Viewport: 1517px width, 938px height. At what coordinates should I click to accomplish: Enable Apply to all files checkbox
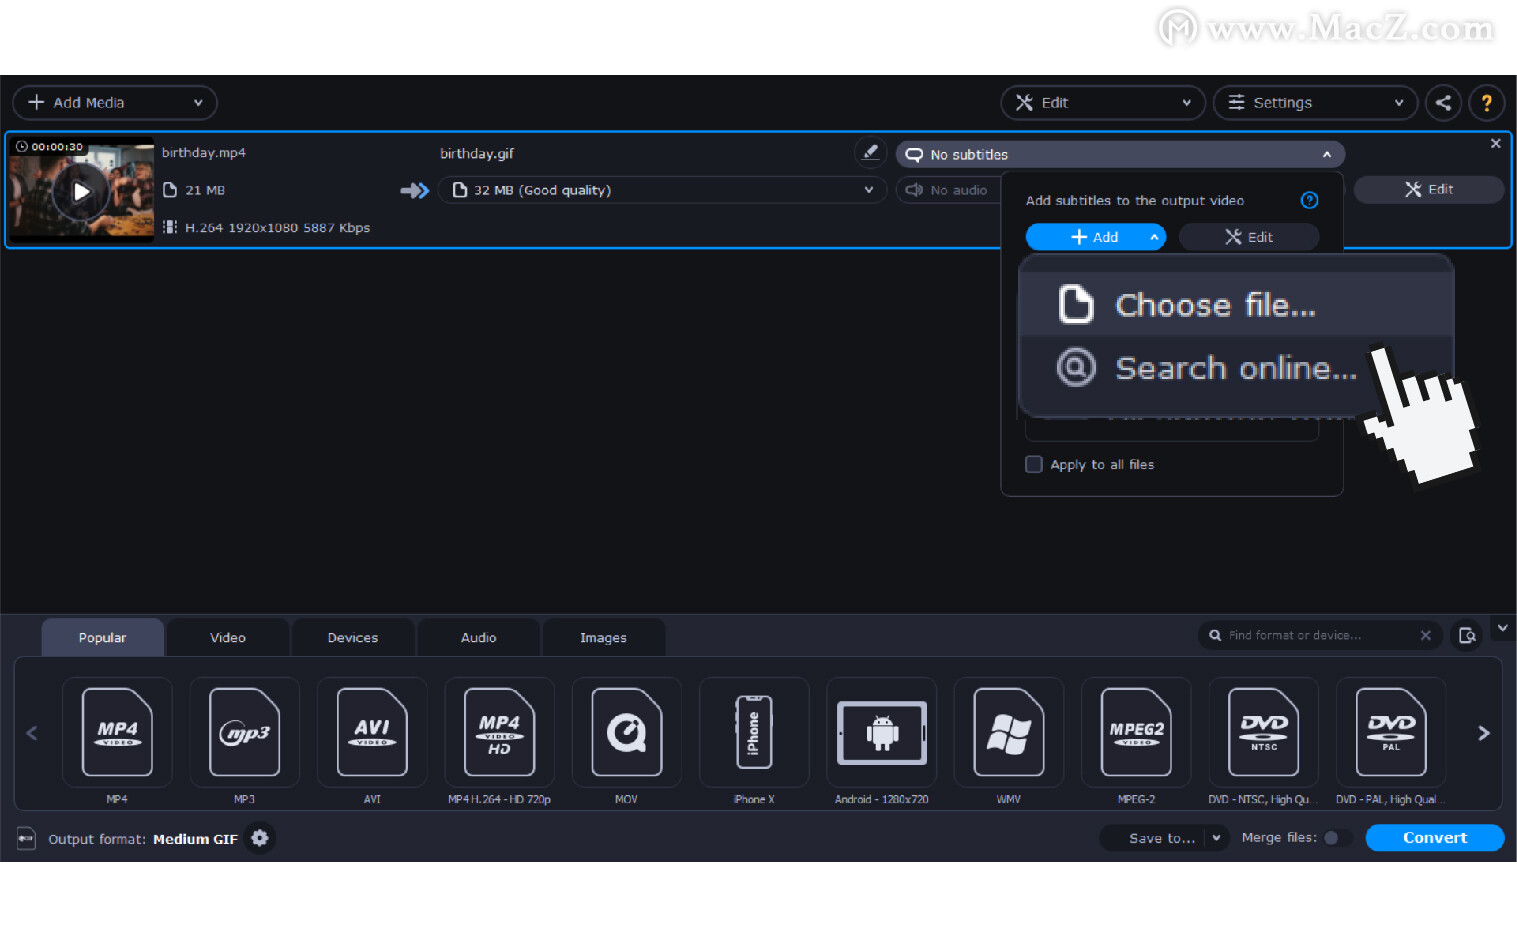1034,464
